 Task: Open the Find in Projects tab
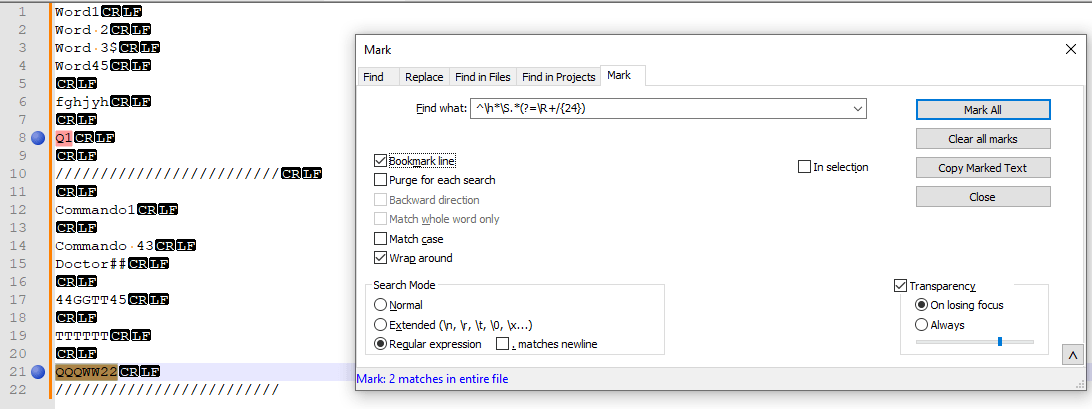coord(559,77)
